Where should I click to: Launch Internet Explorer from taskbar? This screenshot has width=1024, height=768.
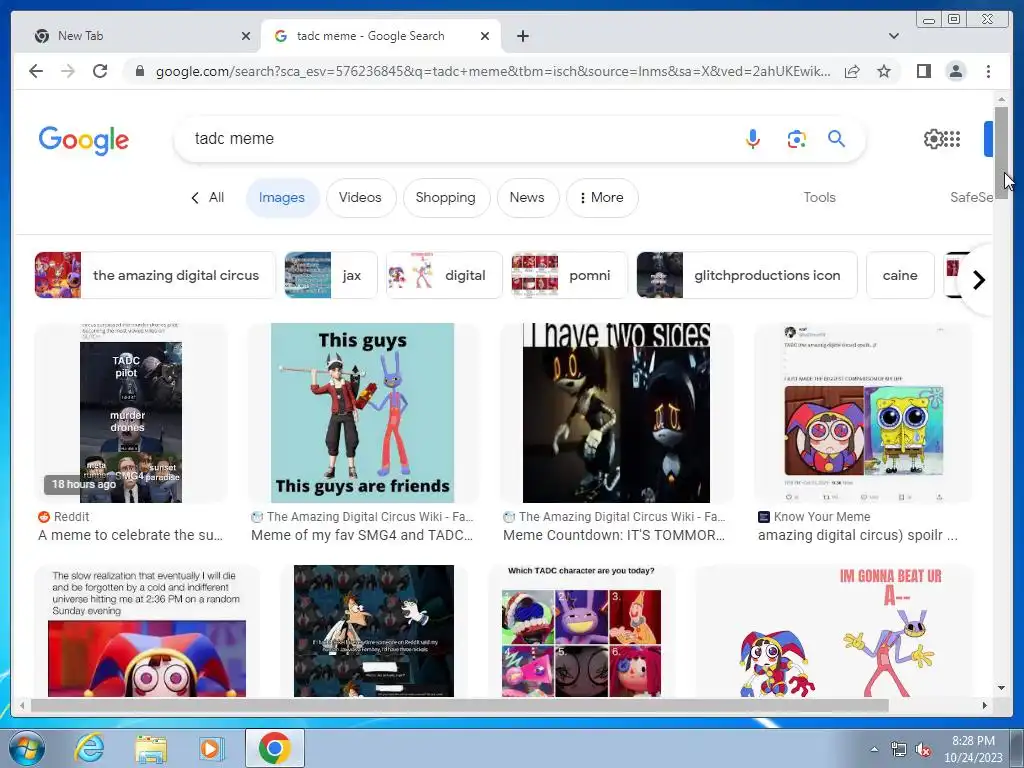click(x=89, y=748)
